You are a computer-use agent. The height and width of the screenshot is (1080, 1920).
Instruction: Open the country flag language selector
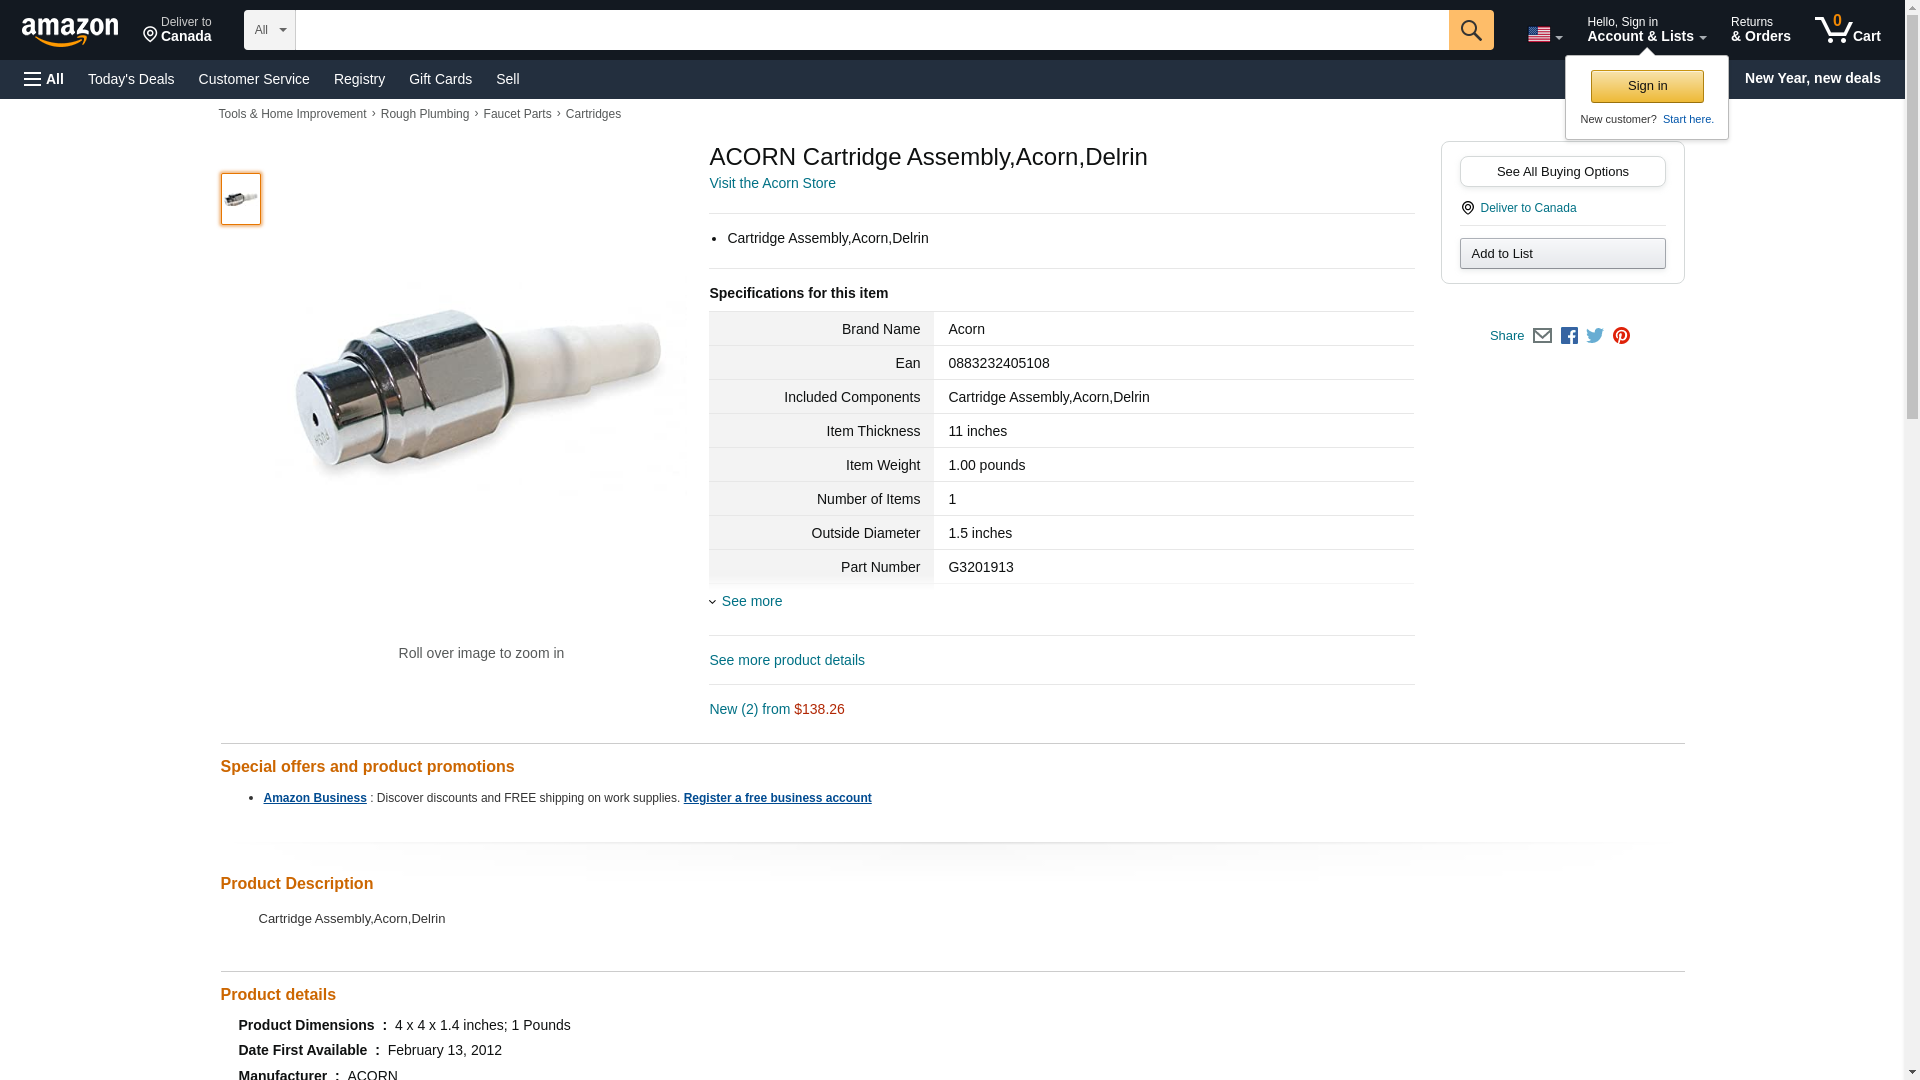[1544, 34]
